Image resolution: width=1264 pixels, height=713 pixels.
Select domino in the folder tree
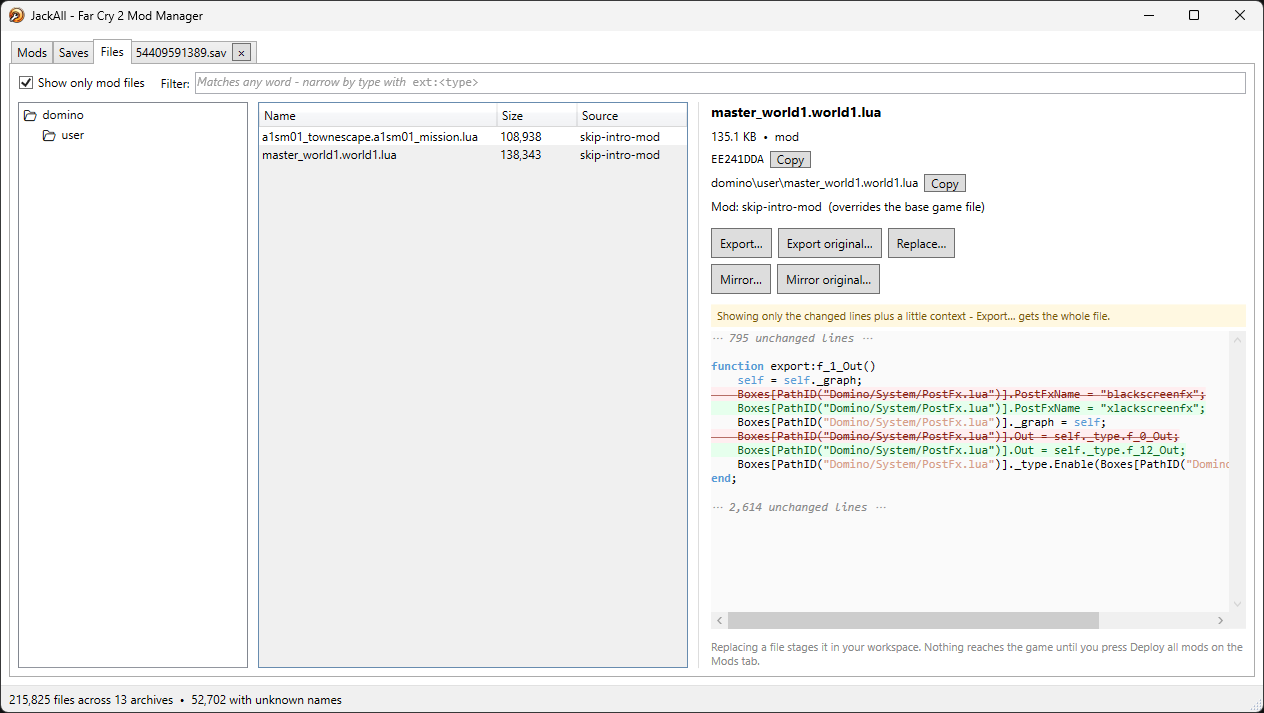point(63,115)
